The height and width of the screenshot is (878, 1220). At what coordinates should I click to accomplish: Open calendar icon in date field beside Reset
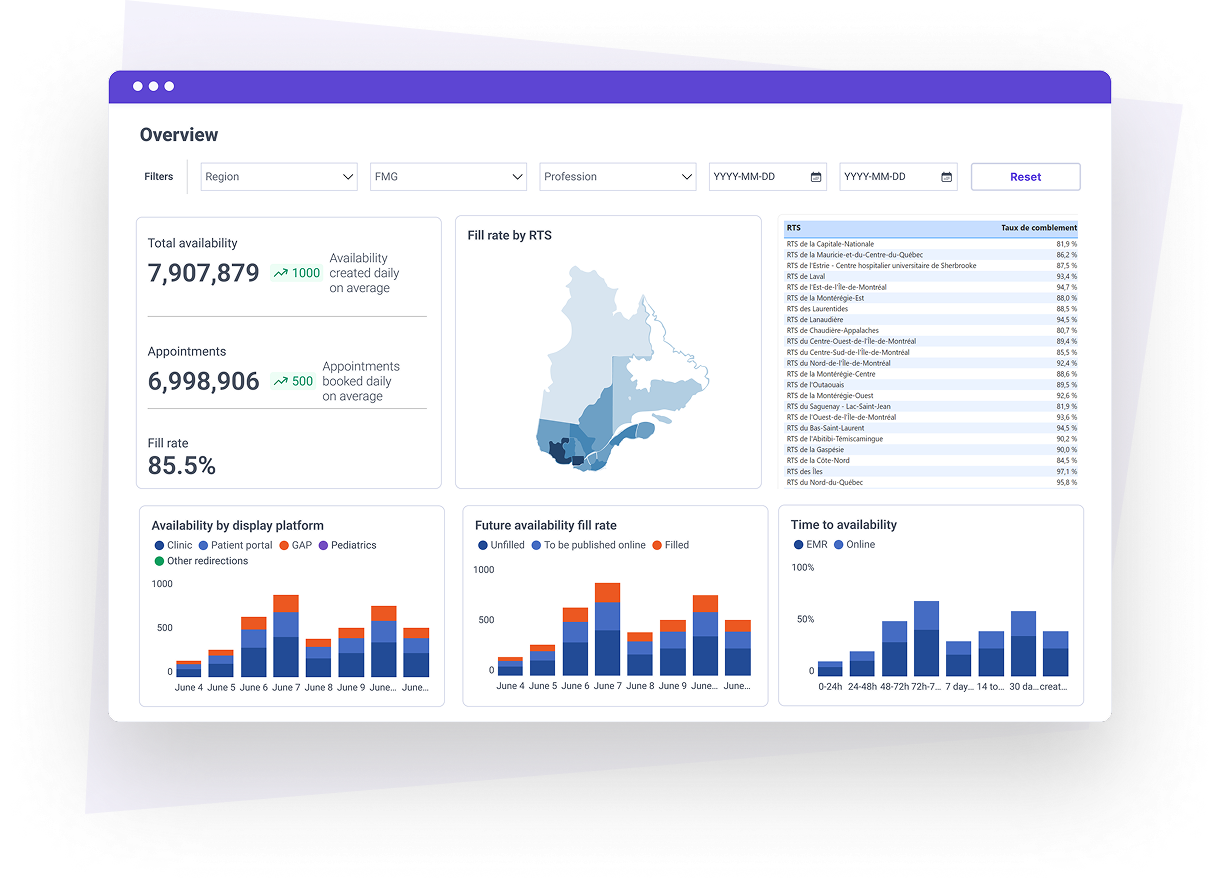(946, 177)
